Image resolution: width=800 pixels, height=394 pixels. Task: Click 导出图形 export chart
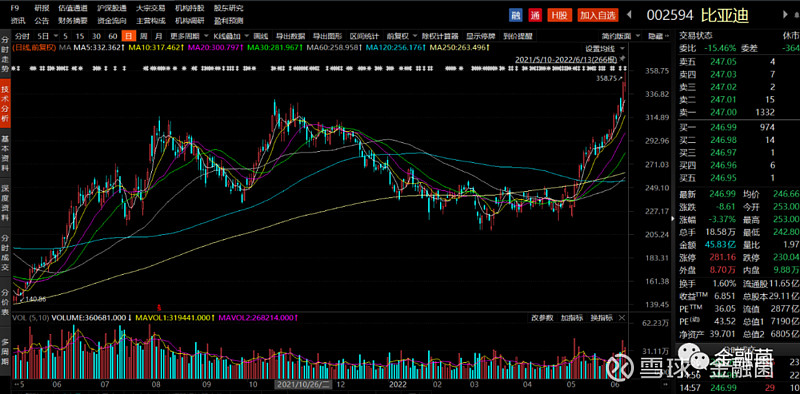click(327, 36)
